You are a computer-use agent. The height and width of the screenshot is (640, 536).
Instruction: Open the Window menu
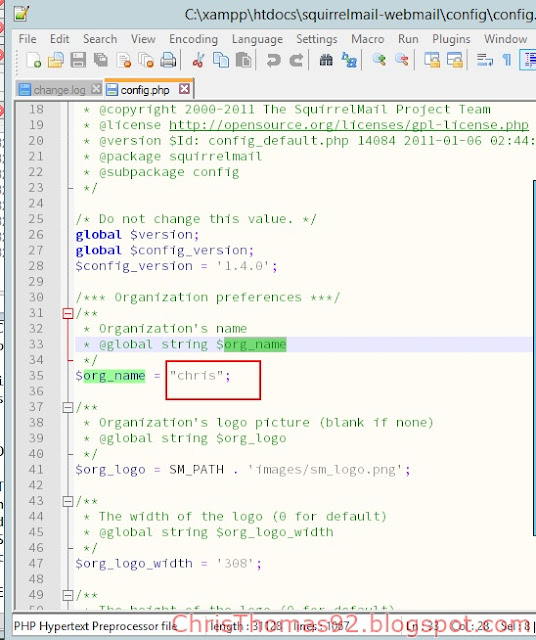pyautogui.click(x=505, y=39)
